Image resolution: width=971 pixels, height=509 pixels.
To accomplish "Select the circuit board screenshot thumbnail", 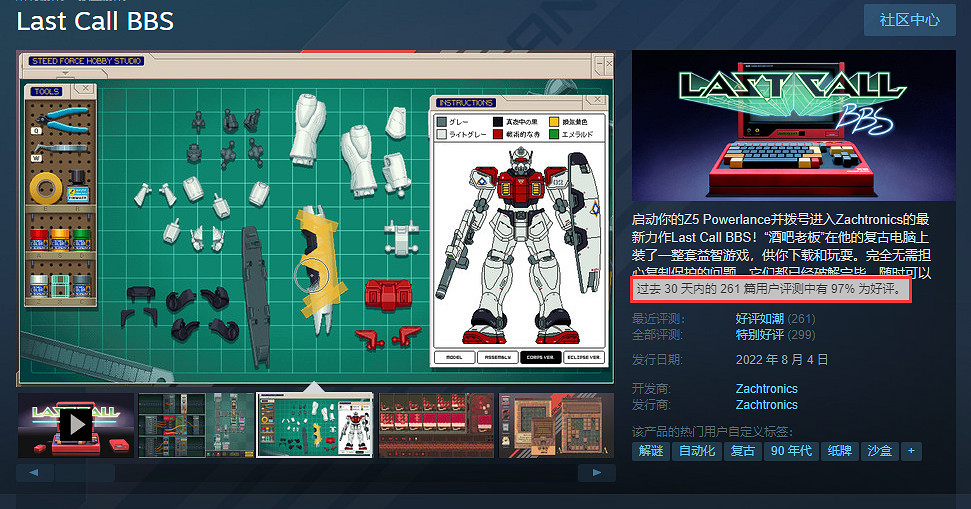I will [x=196, y=425].
